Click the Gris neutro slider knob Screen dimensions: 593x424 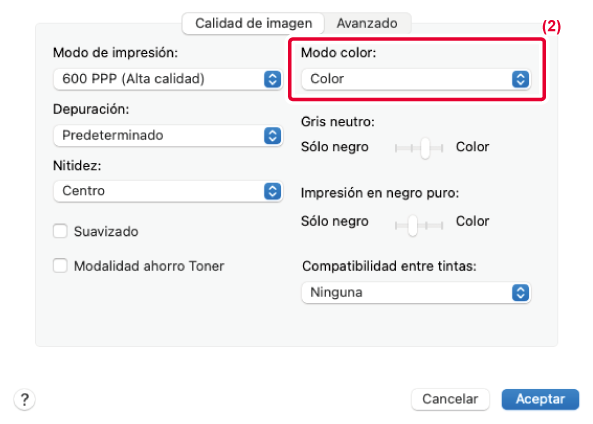425,148
